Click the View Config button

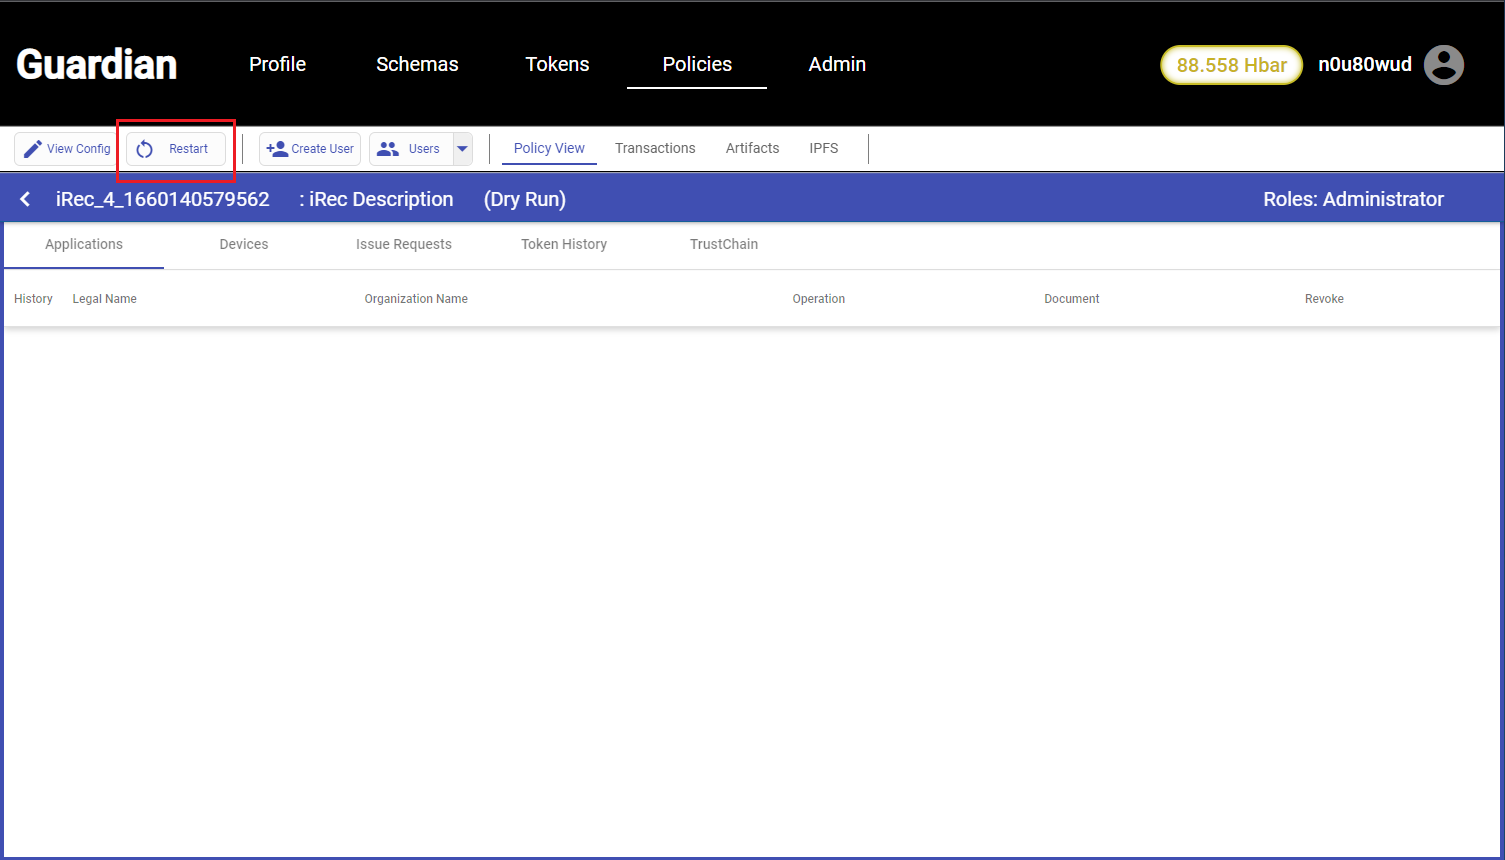65,149
